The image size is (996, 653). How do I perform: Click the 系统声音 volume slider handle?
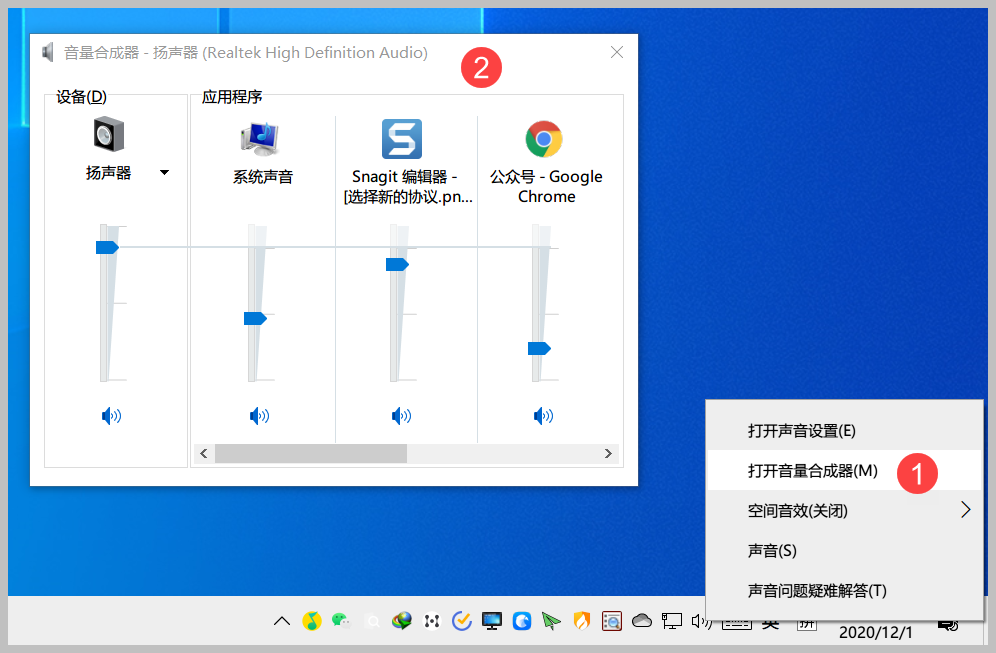pos(254,318)
